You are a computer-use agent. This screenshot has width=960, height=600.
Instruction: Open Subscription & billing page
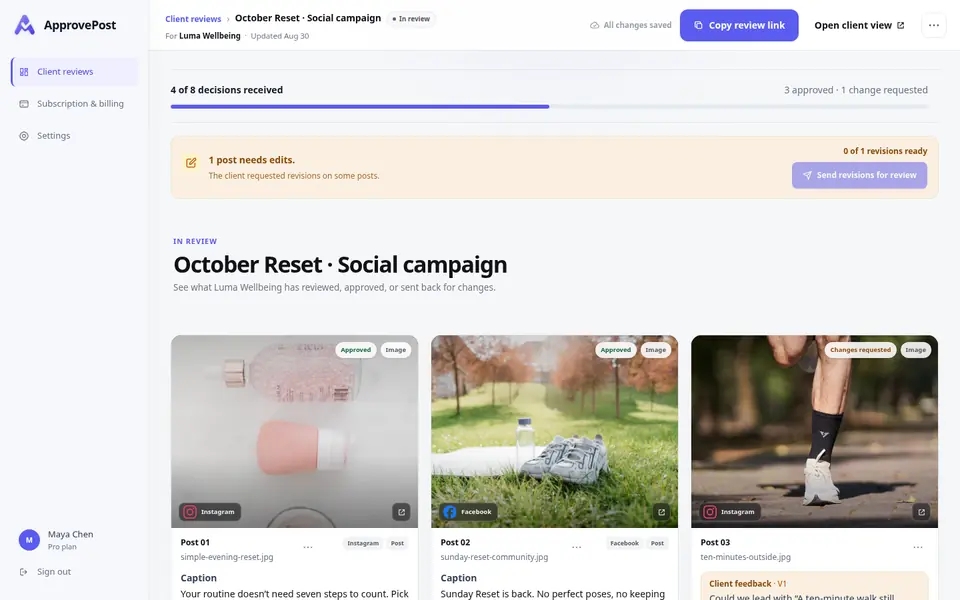(x=75, y=103)
